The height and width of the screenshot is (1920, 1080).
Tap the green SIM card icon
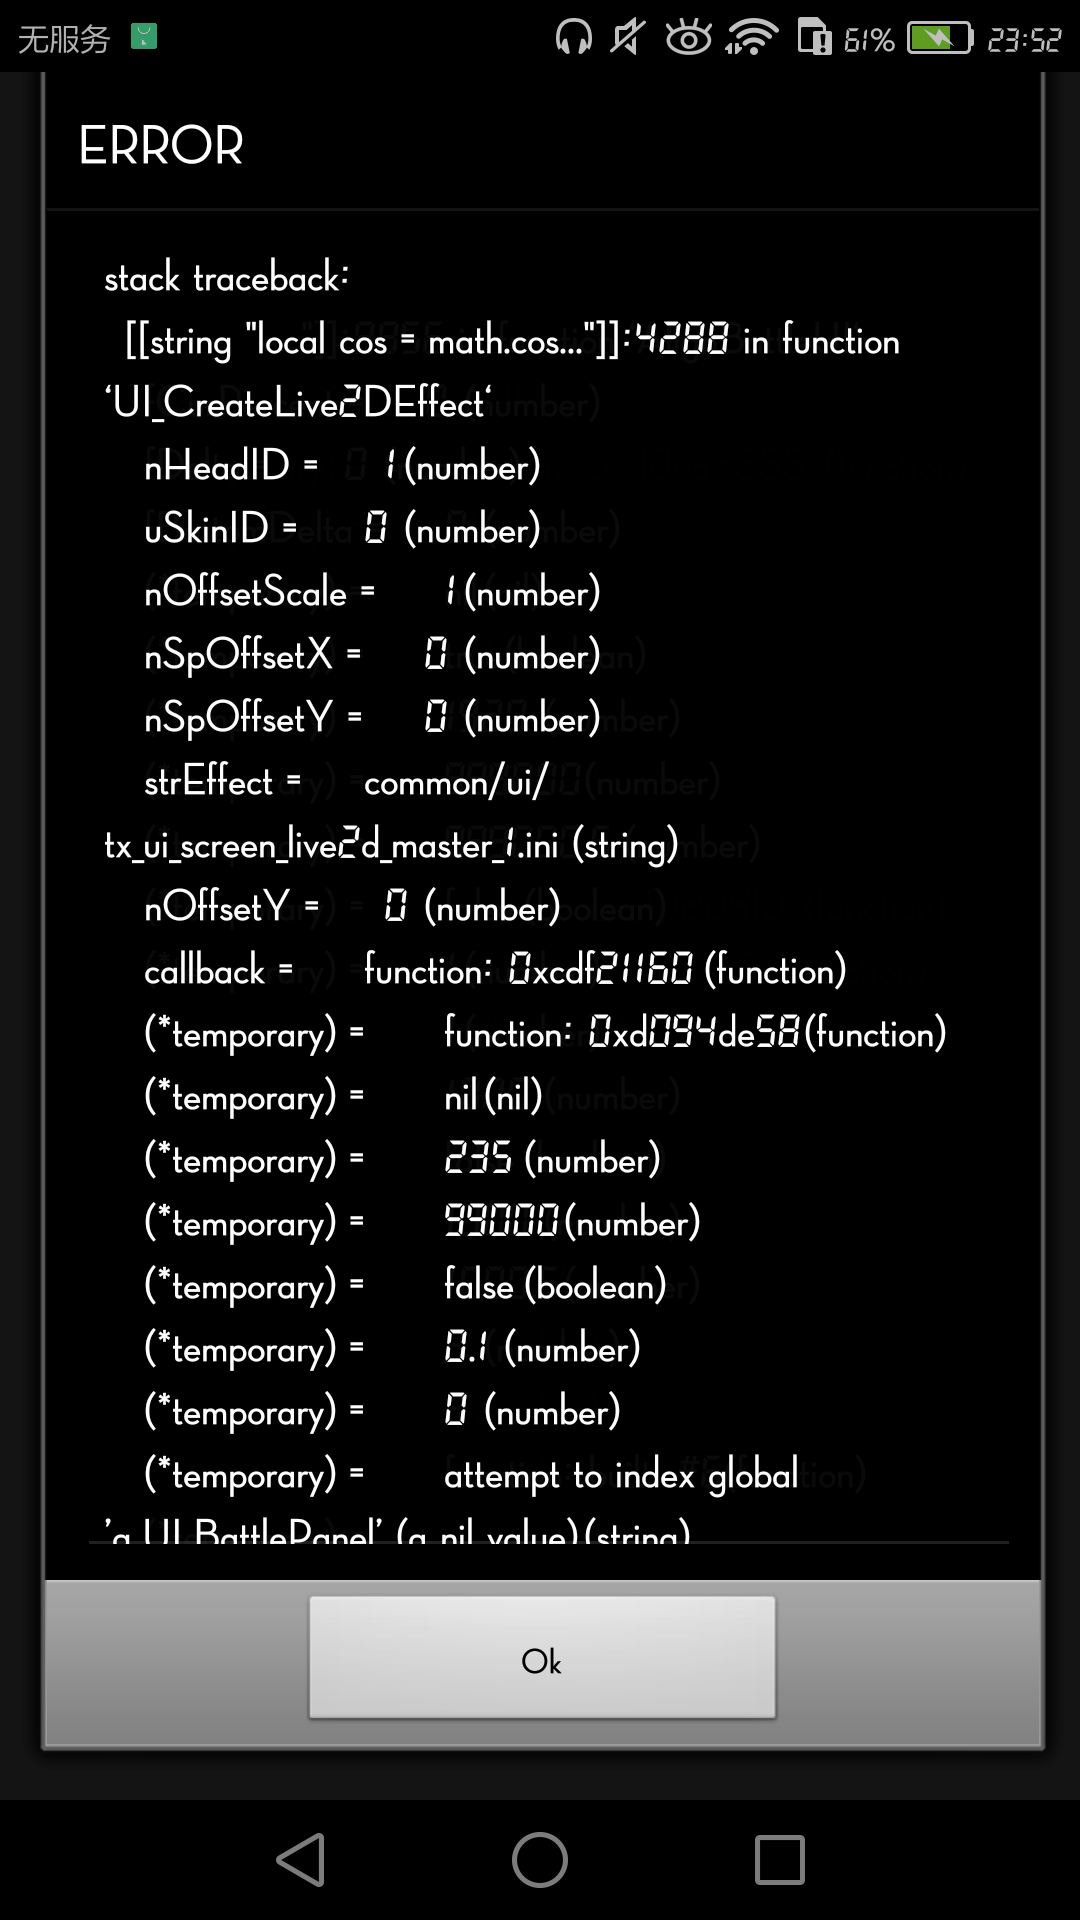pyautogui.click(x=144, y=38)
